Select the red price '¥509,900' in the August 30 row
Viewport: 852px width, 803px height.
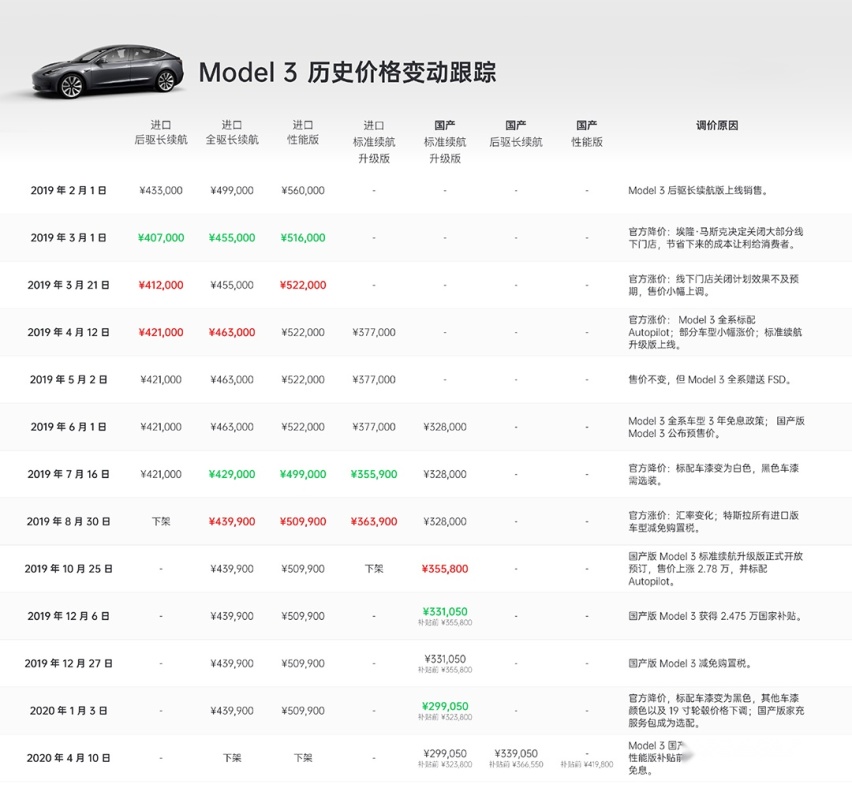pyautogui.click(x=303, y=522)
